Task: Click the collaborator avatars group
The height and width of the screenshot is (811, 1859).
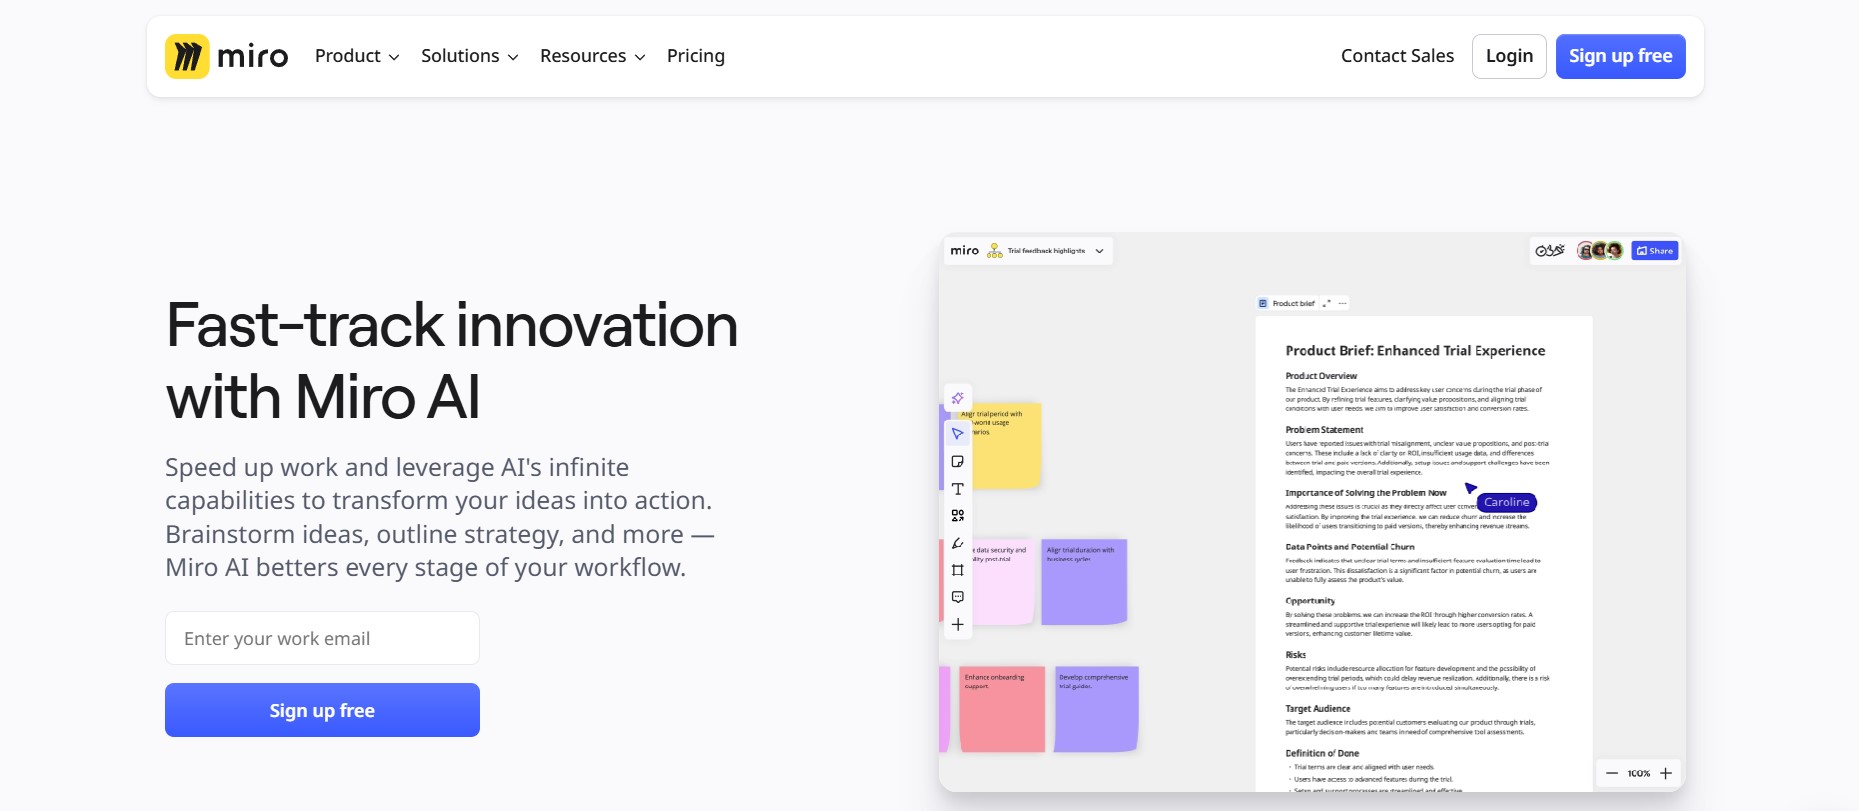Action: 1599,251
